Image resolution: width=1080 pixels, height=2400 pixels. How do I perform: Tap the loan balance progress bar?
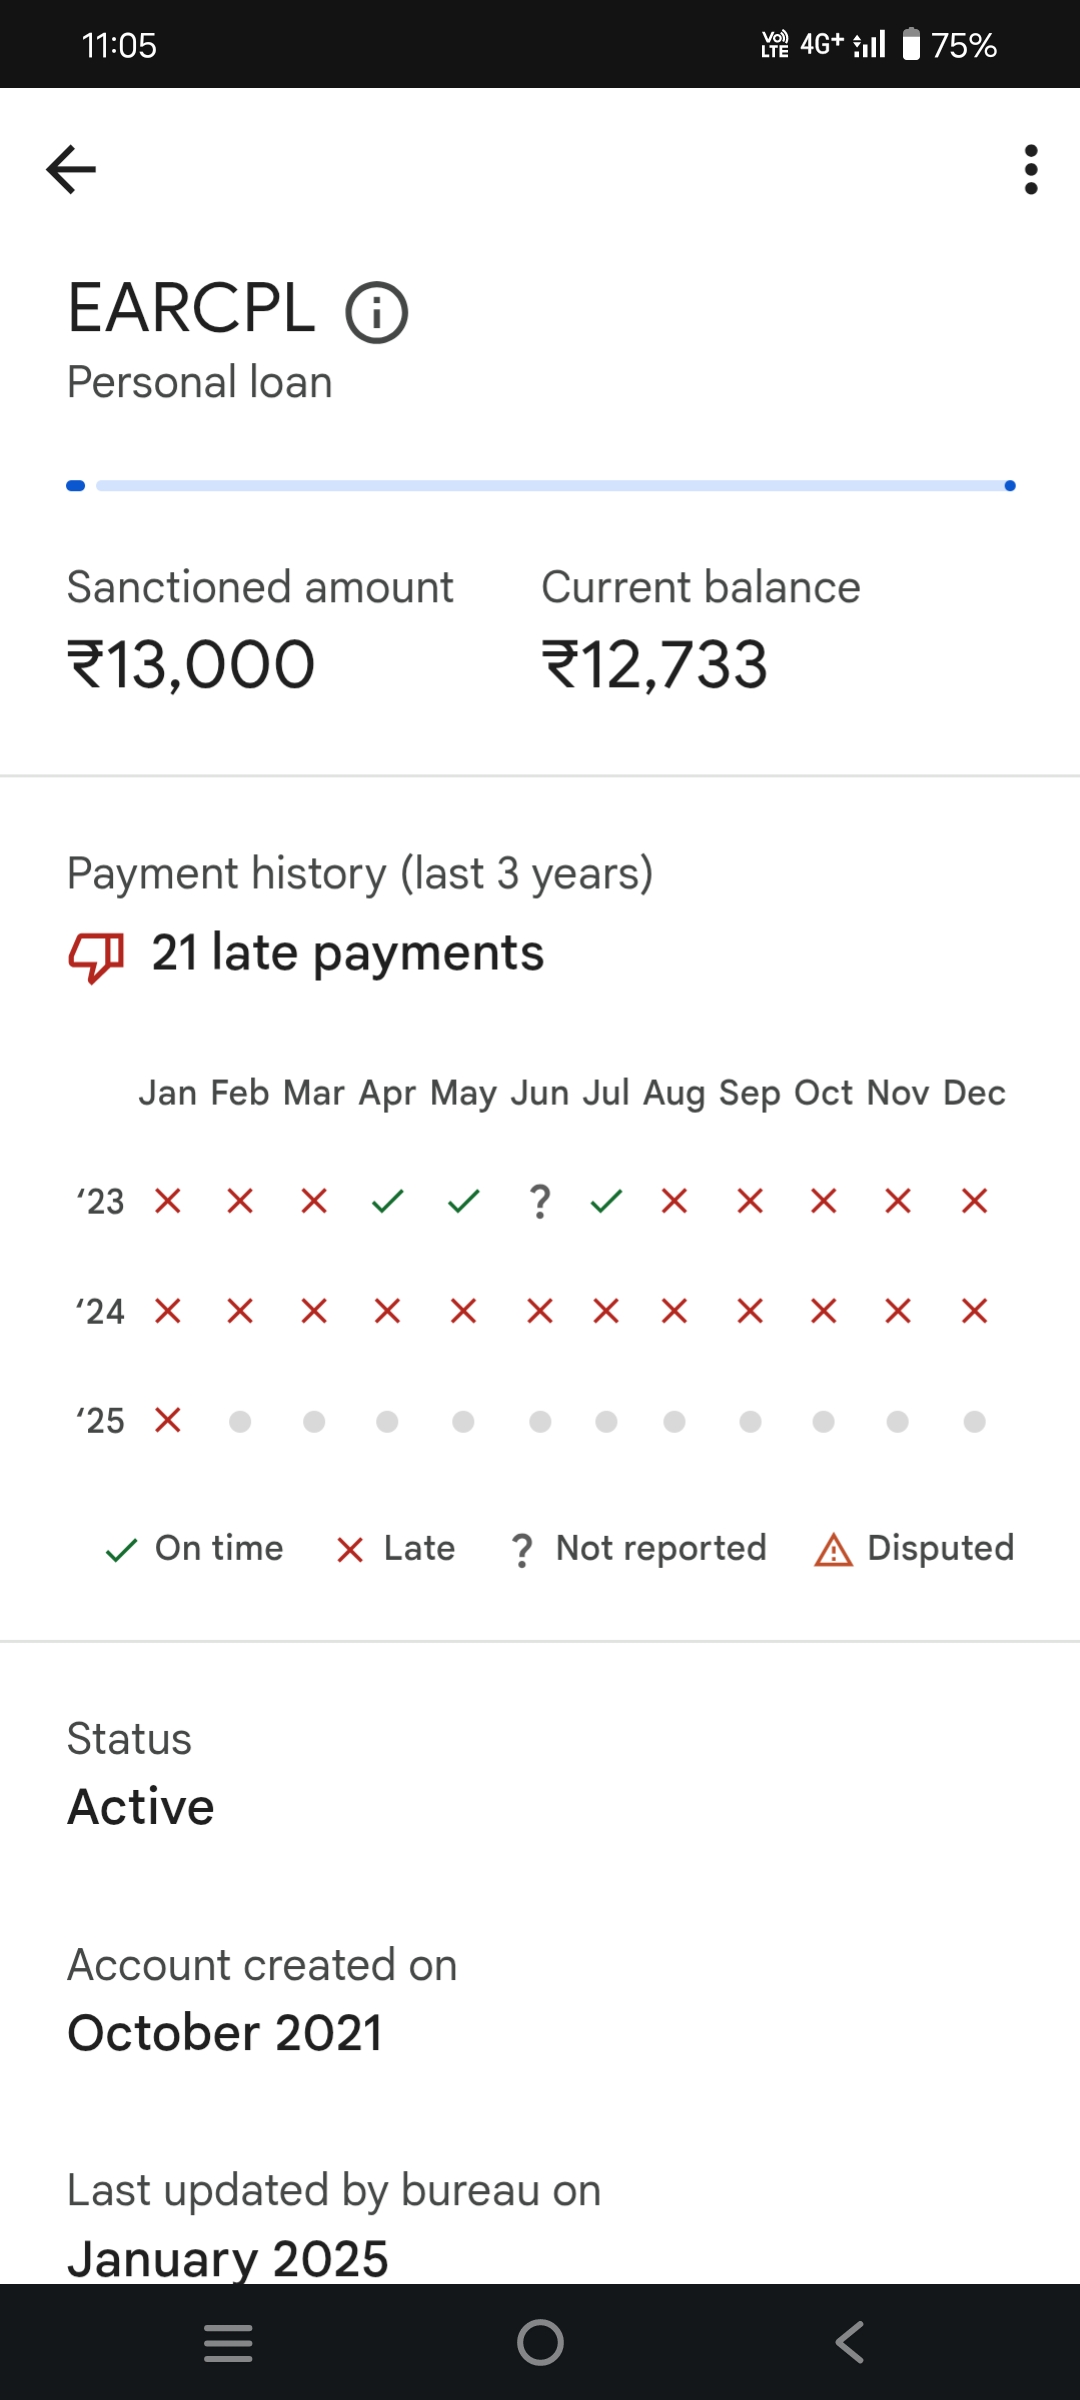(x=541, y=486)
